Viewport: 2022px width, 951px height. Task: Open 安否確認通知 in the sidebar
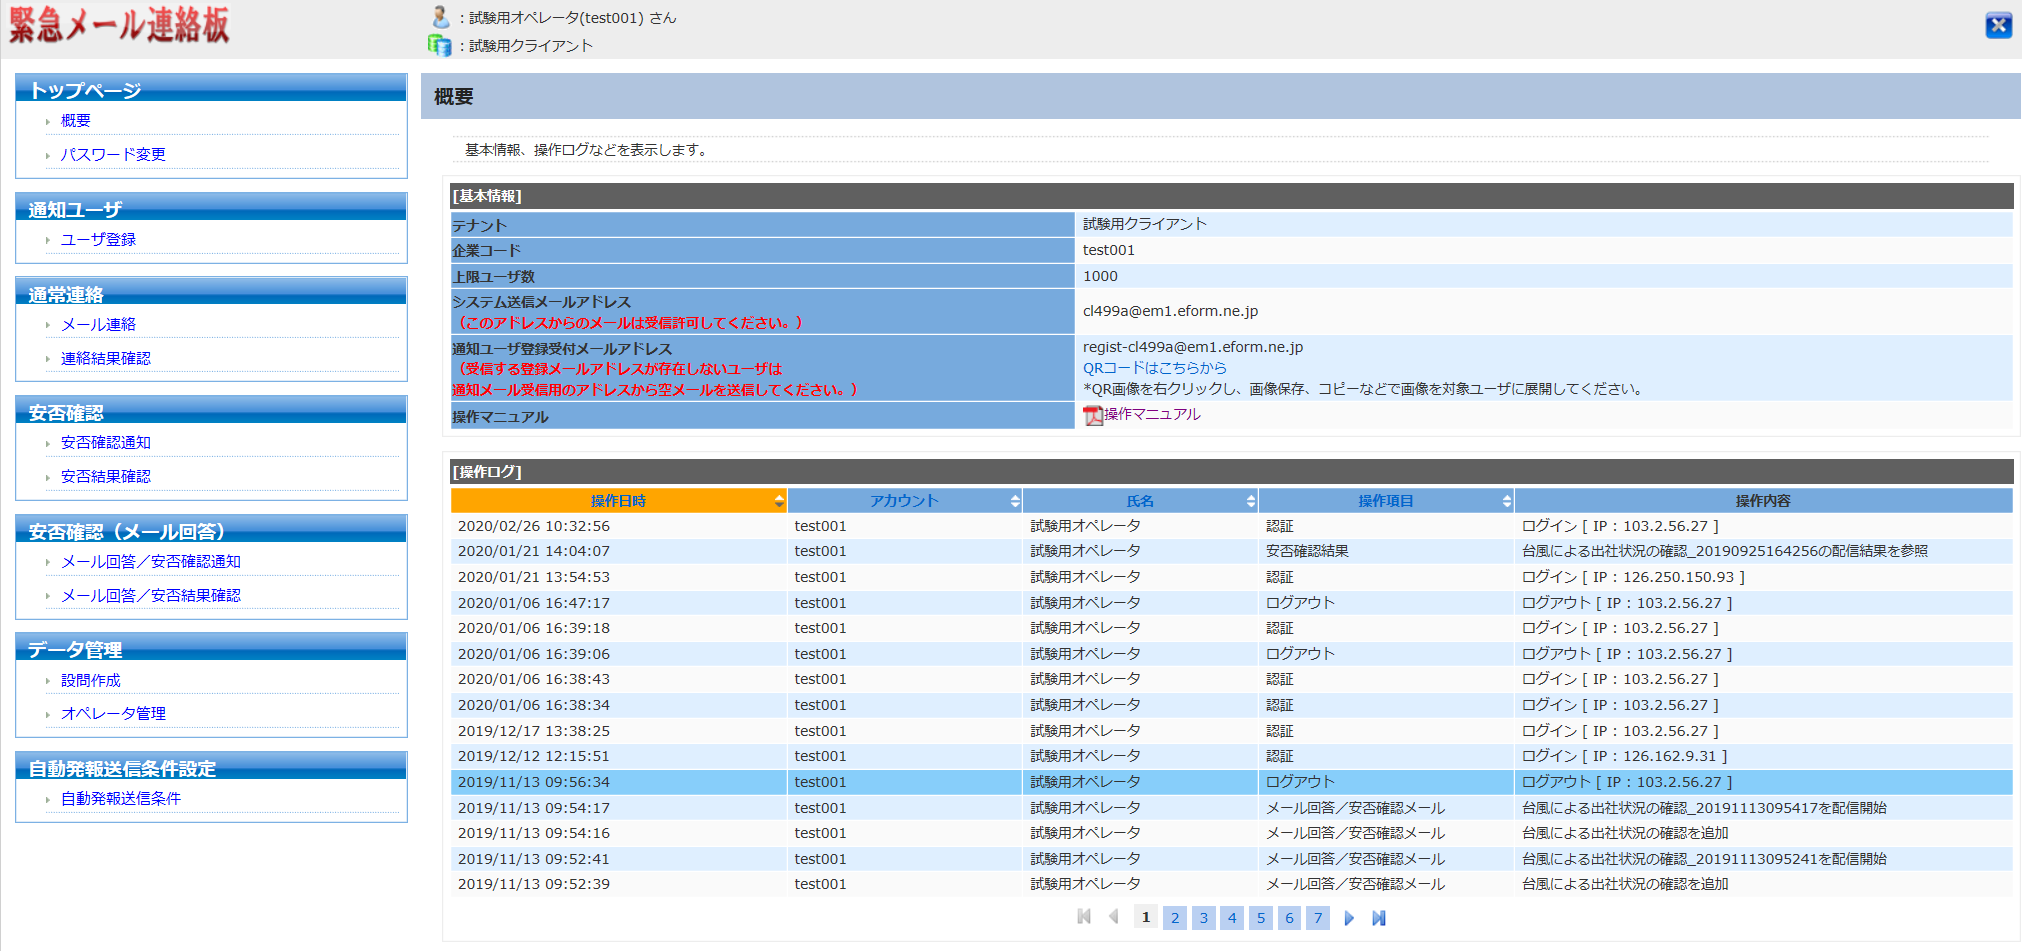click(105, 442)
